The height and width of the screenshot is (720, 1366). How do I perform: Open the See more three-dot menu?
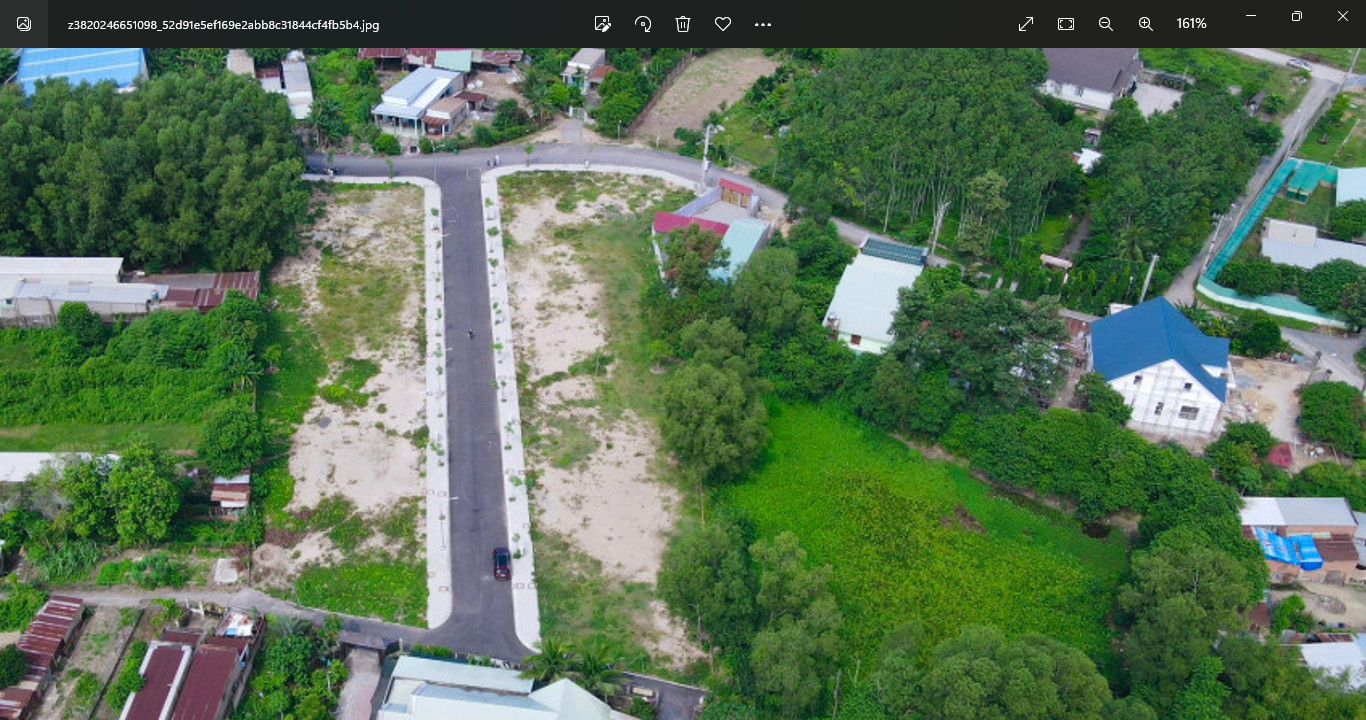click(x=763, y=24)
